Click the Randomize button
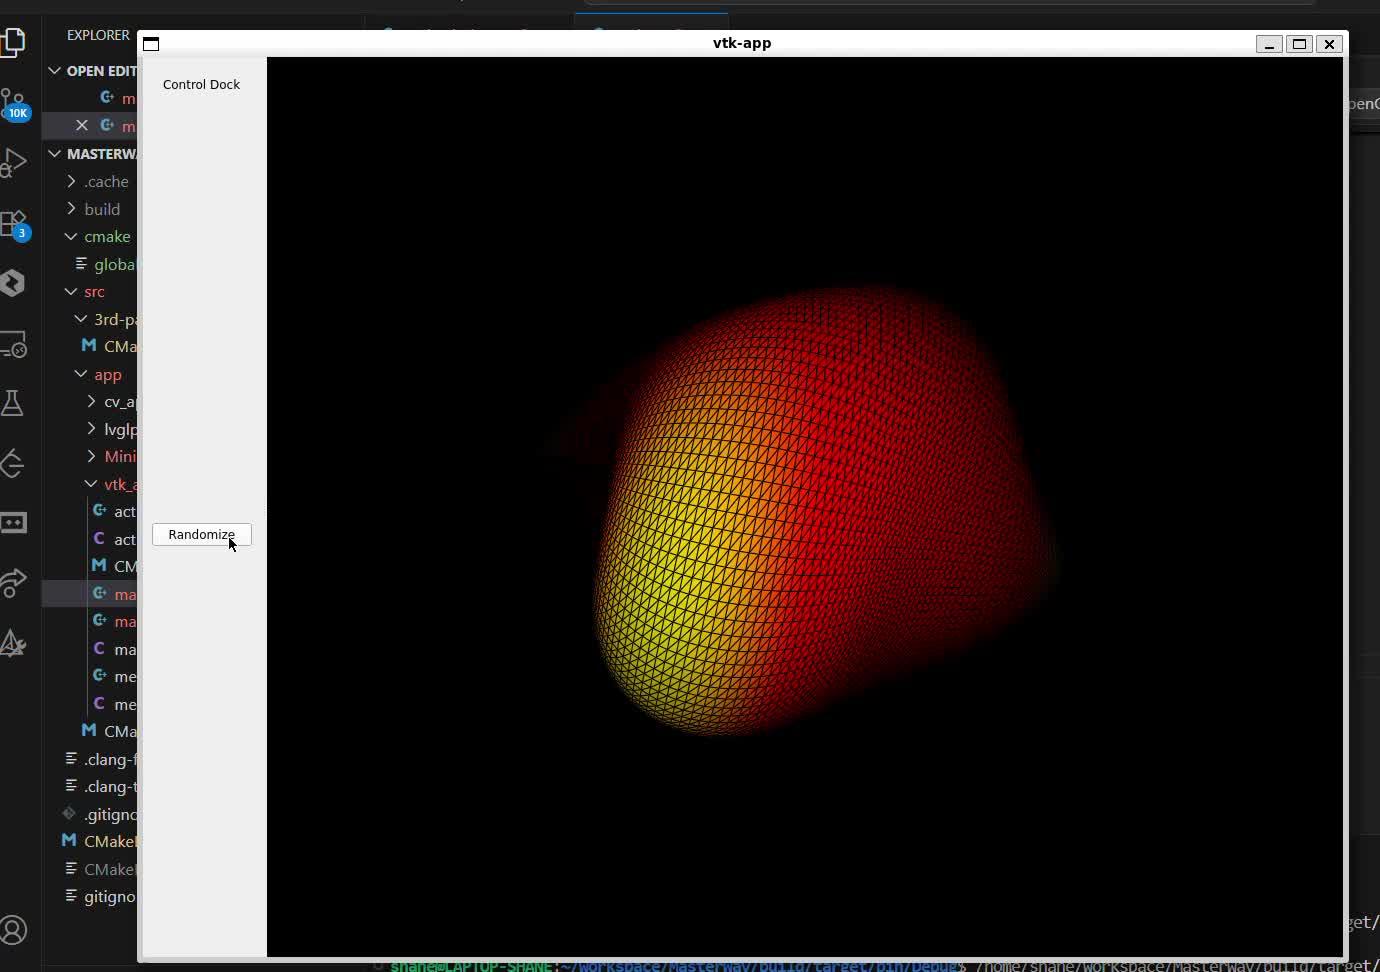The width and height of the screenshot is (1380, 972). click(x=201, y=535)
